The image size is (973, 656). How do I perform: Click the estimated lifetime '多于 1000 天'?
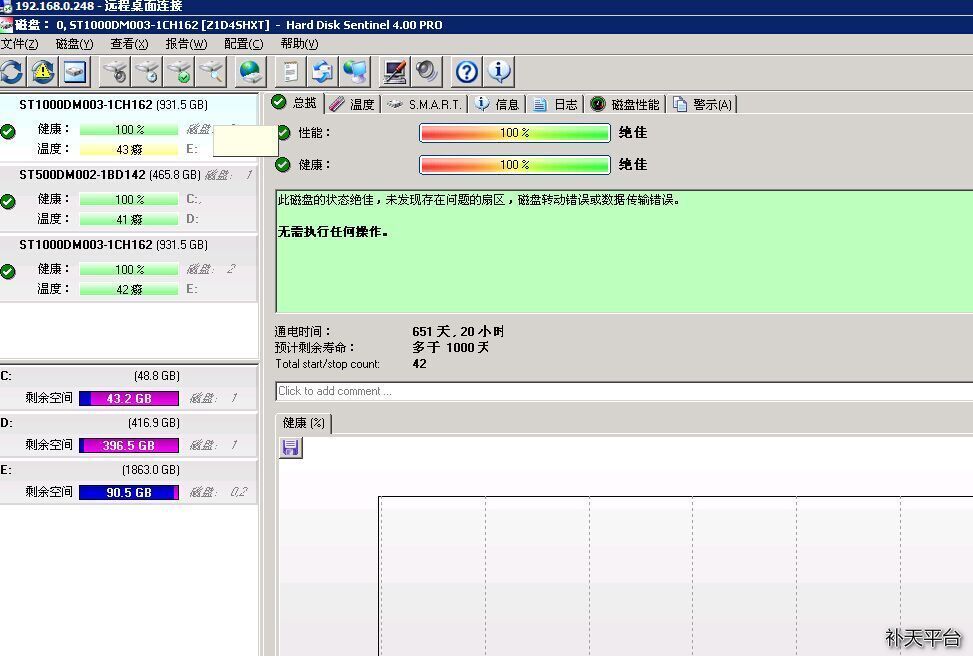(x=450, y=348)
